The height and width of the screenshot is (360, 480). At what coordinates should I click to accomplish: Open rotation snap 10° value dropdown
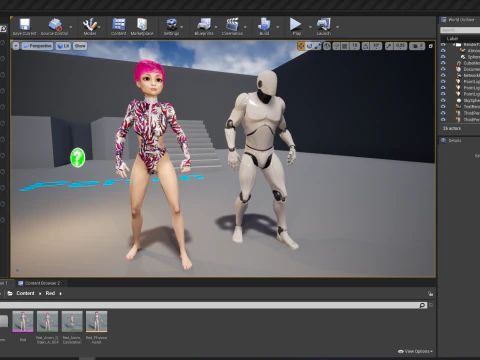376,46
